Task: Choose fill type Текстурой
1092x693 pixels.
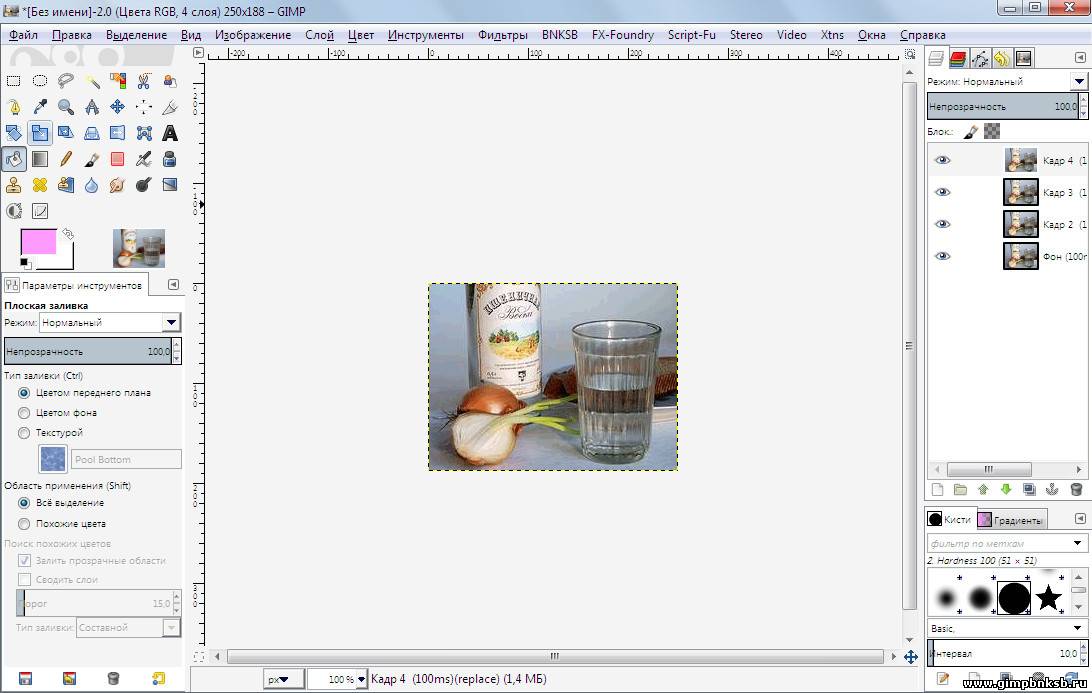Action: click(24, 433)
